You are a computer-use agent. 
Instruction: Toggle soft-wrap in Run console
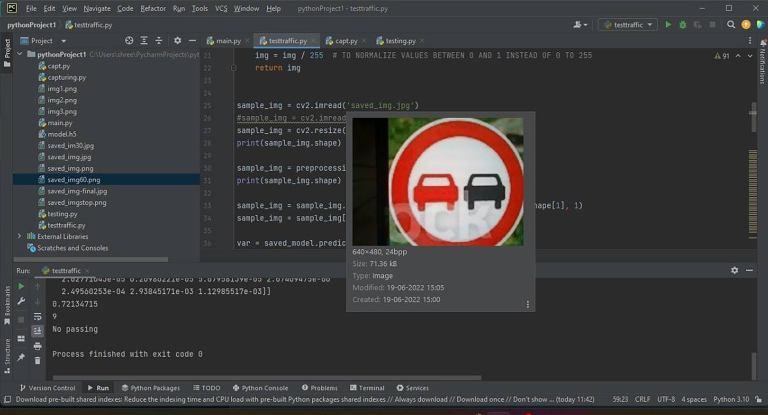(x=37, y=315)
